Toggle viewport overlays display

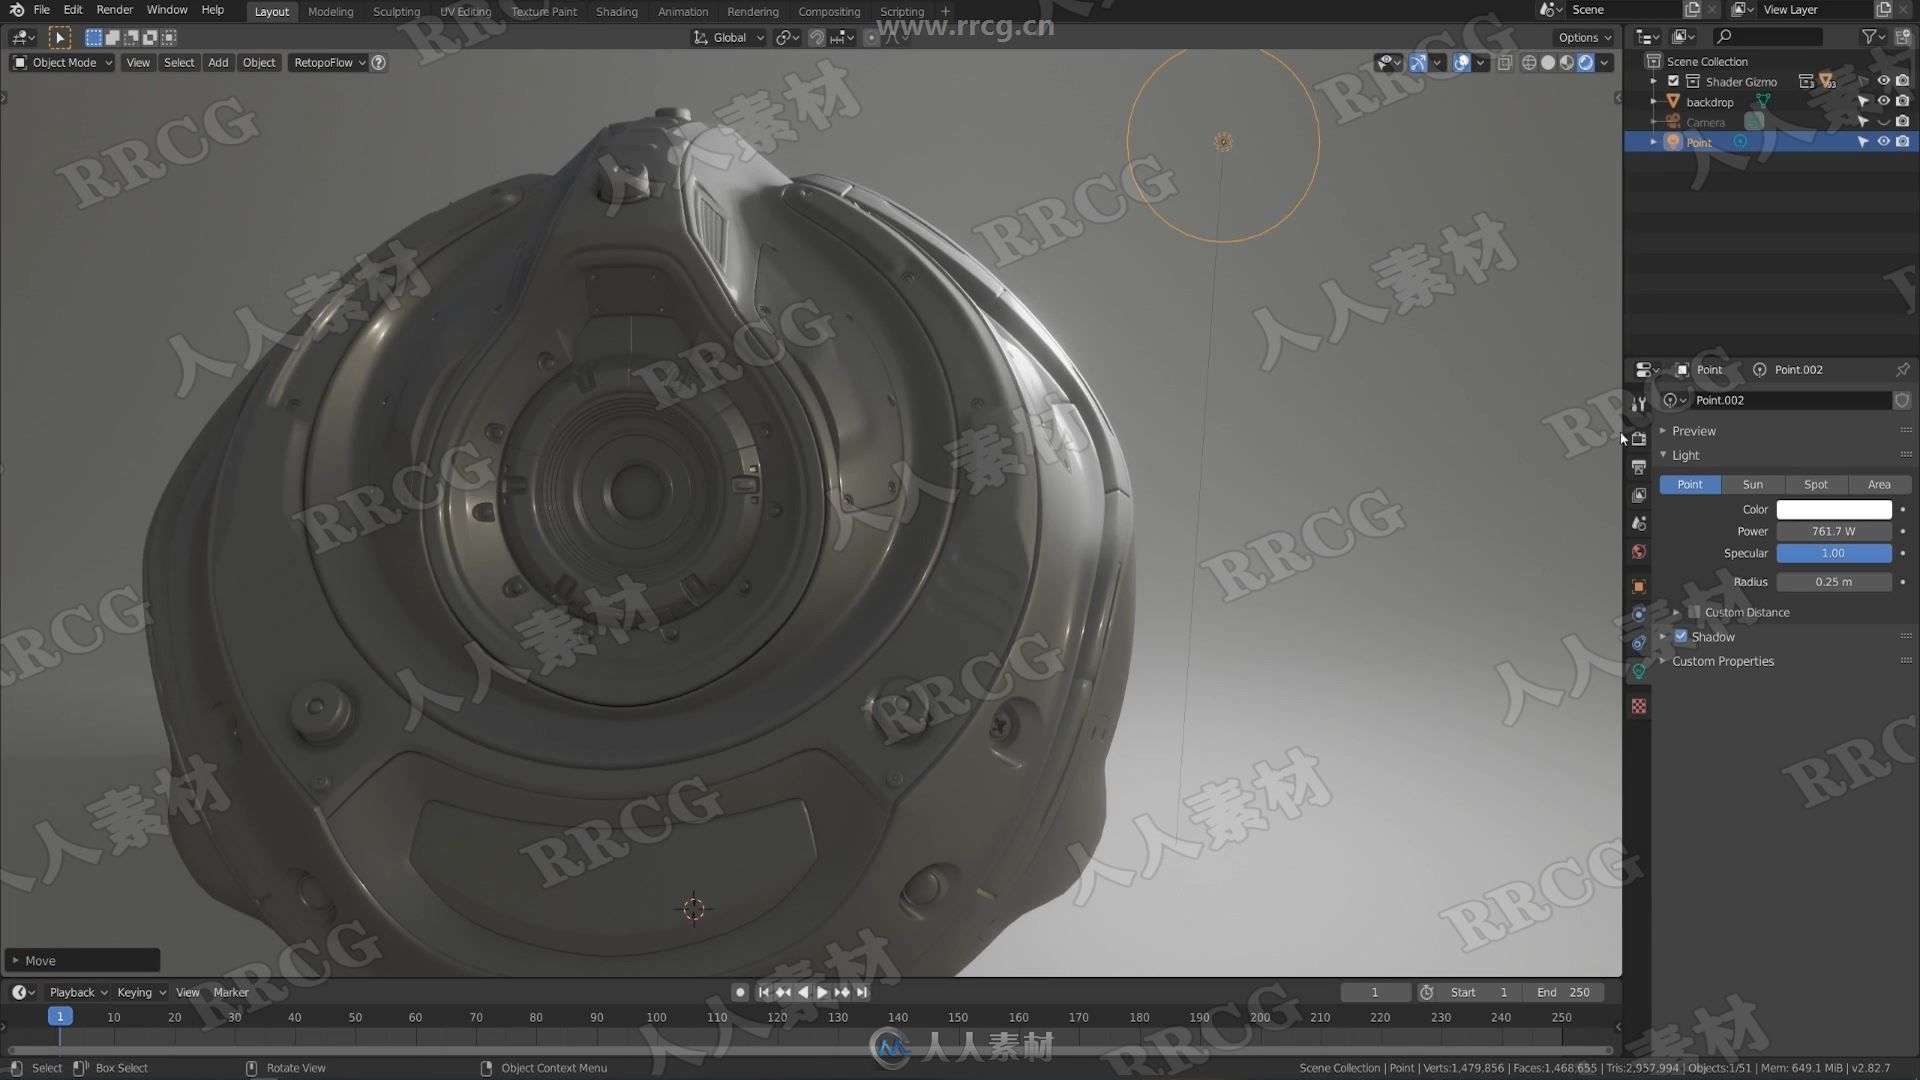(x=1462, y=62)
